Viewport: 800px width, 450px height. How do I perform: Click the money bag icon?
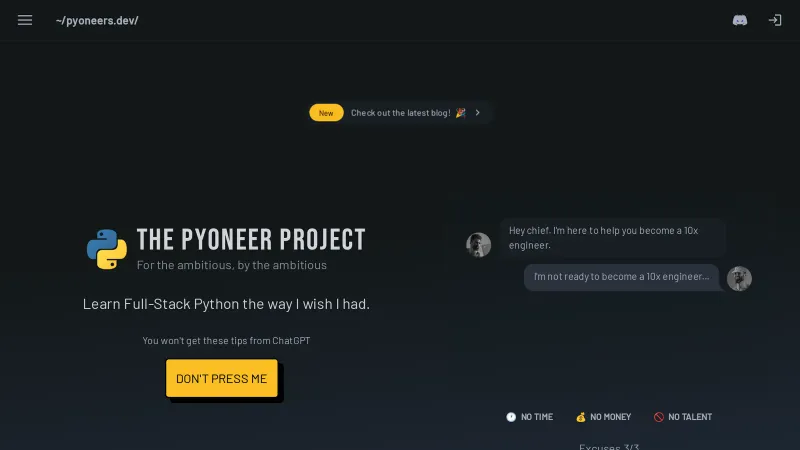580,417
